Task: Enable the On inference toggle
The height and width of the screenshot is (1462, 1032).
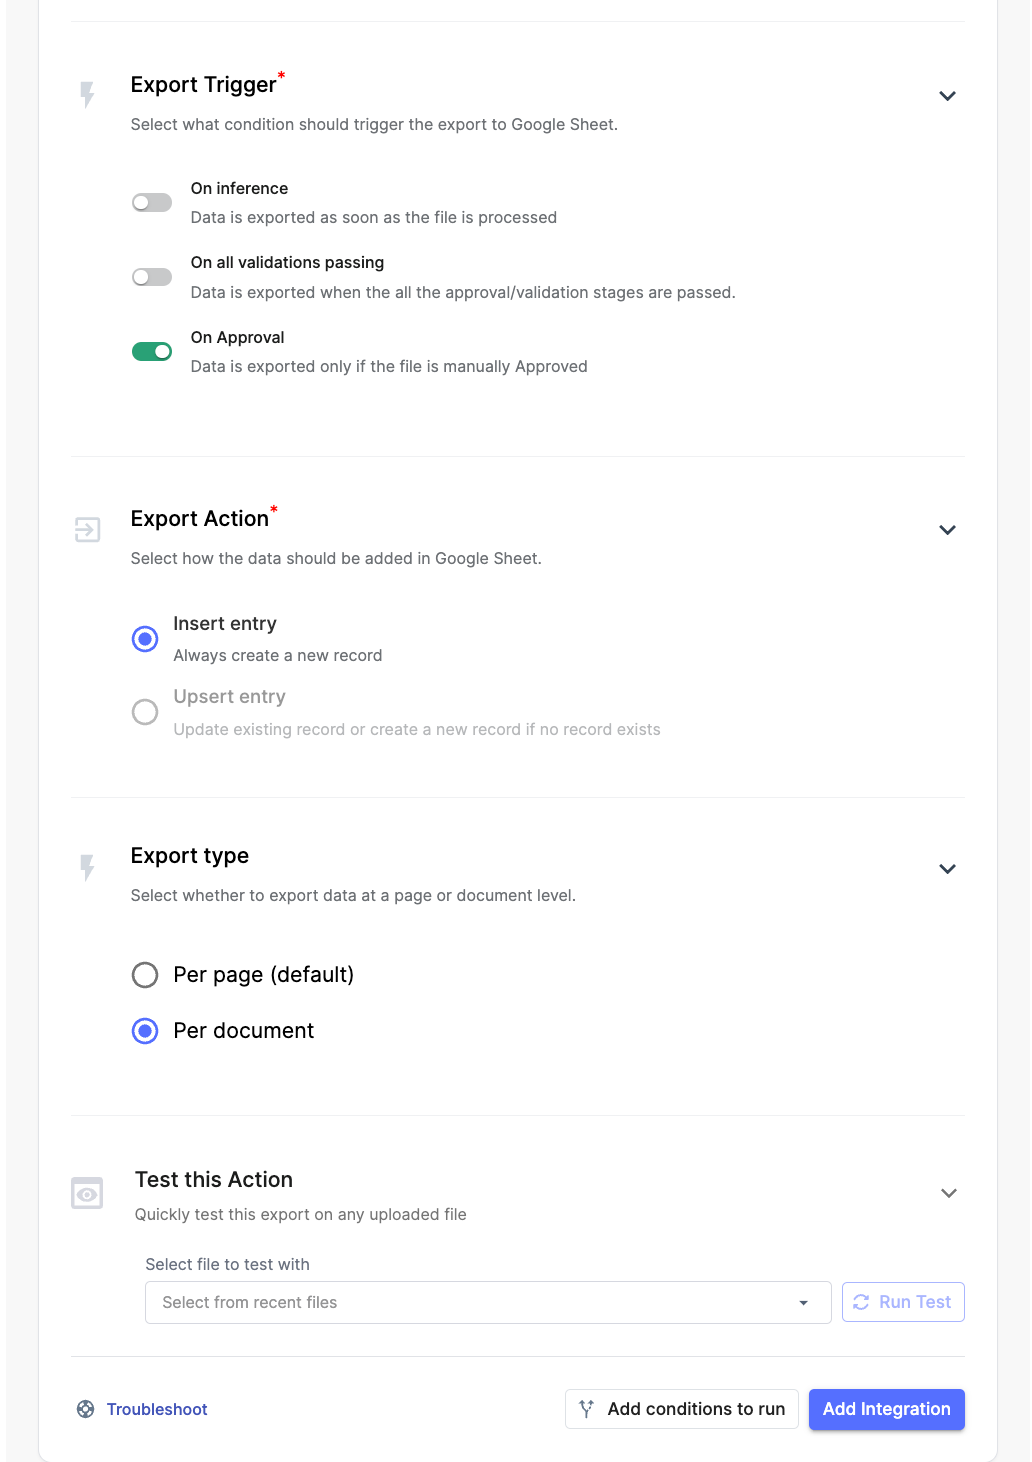Action: [152, 203]
